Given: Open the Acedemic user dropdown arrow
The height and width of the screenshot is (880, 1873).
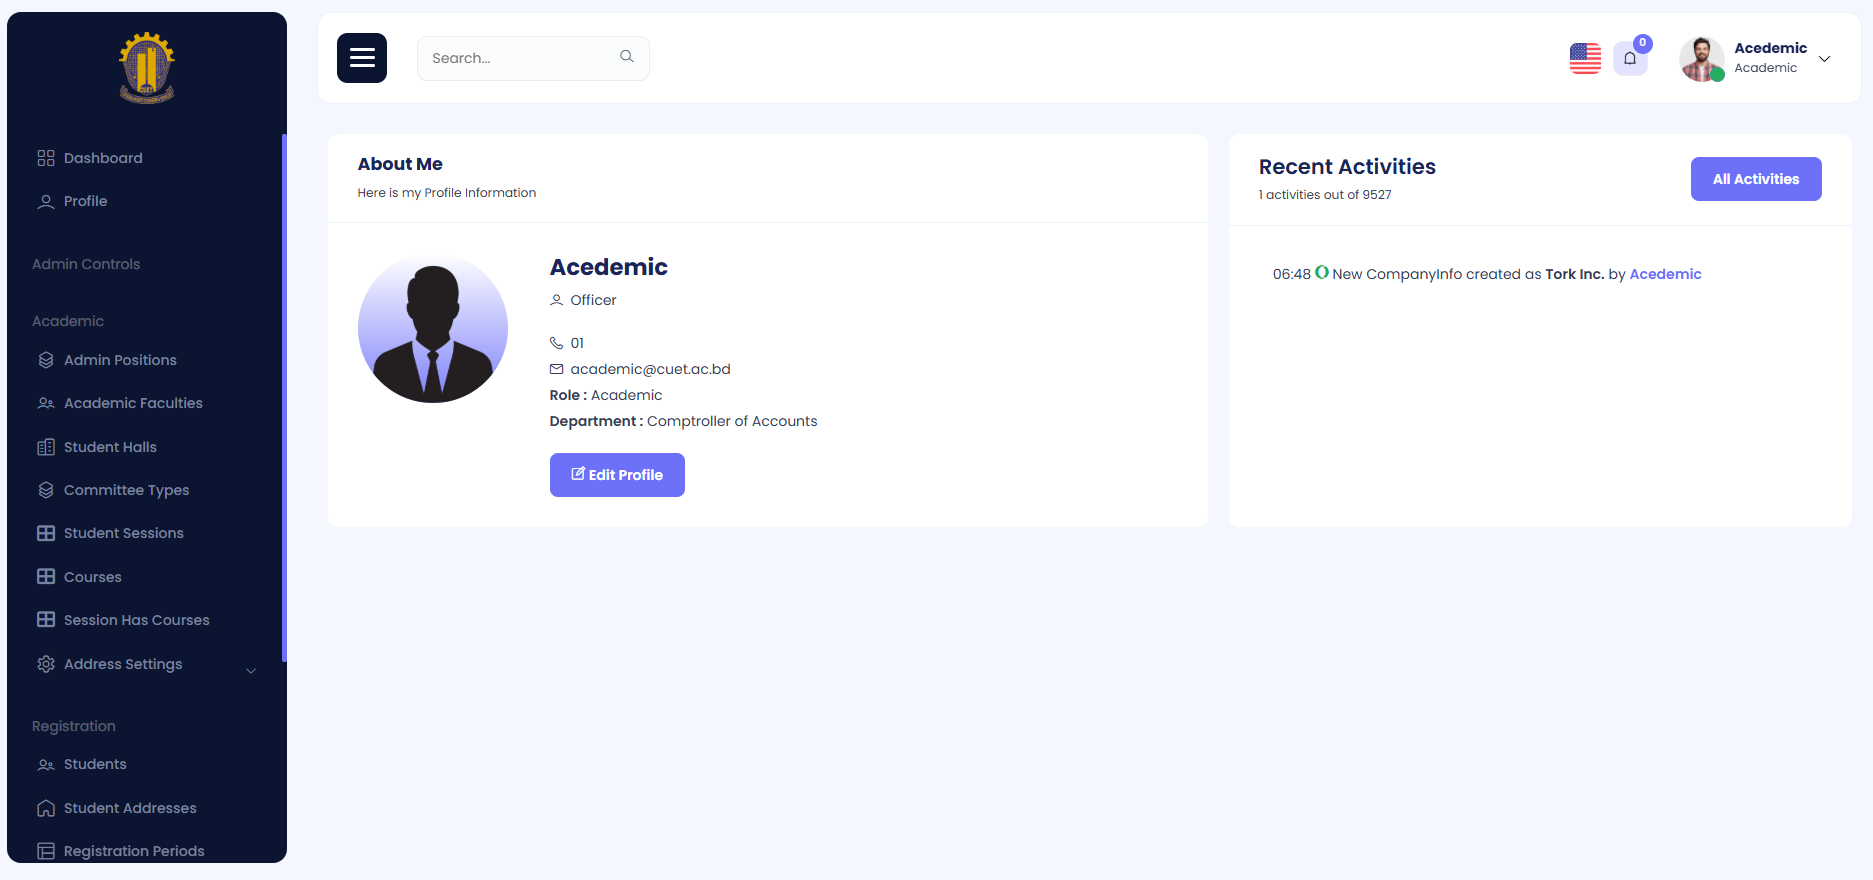Looking at the screenshot, I should coord(1824,59).
